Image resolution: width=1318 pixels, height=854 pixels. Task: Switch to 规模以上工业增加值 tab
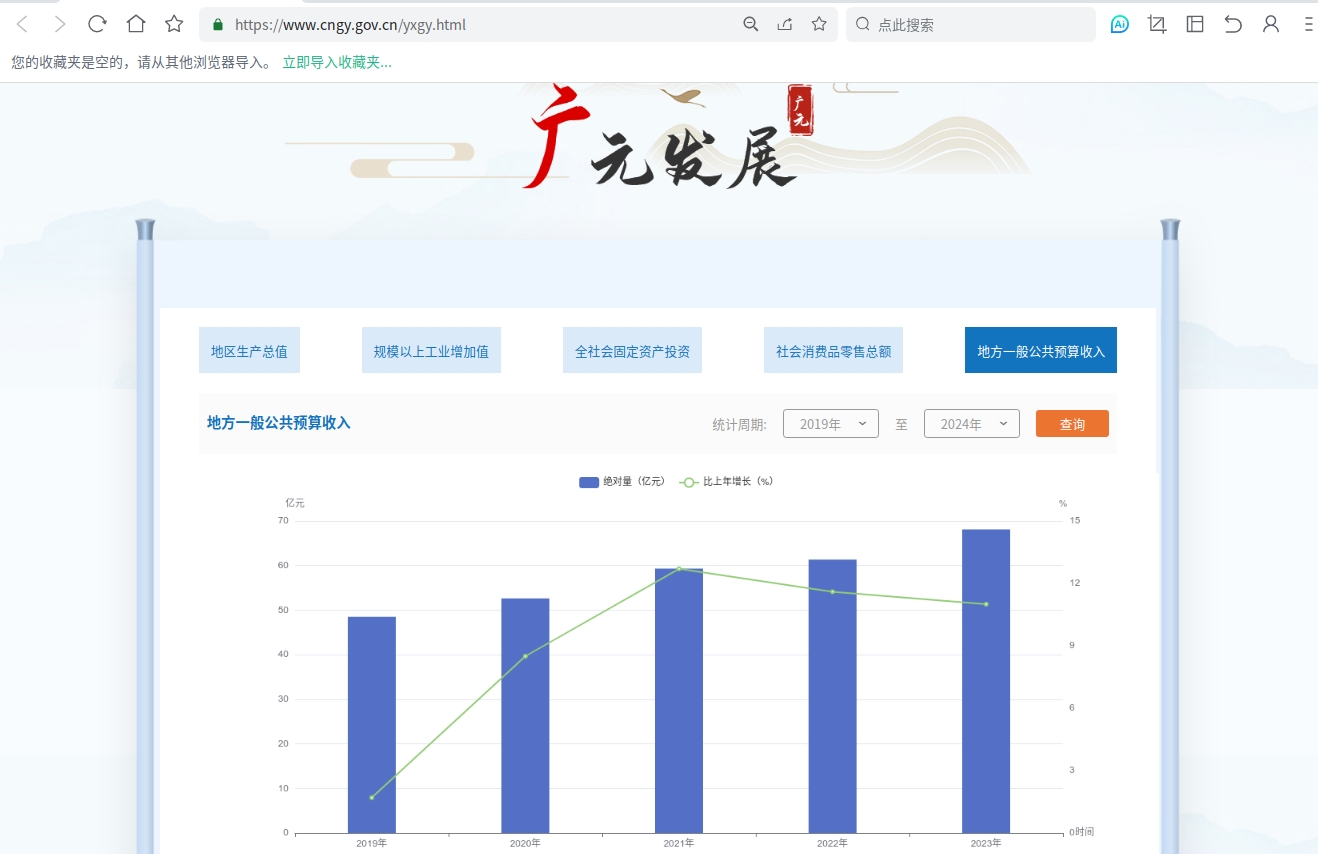431,351
